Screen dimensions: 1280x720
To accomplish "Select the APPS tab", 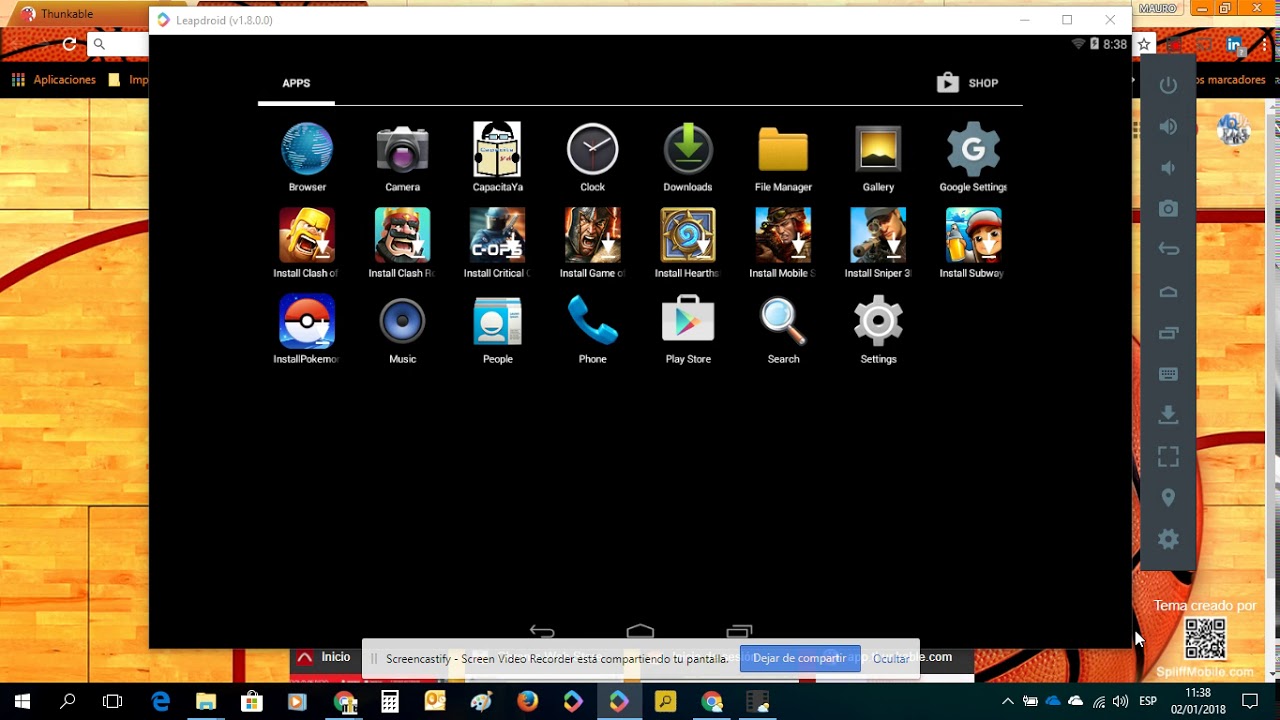I will click(x=296, y=83).
